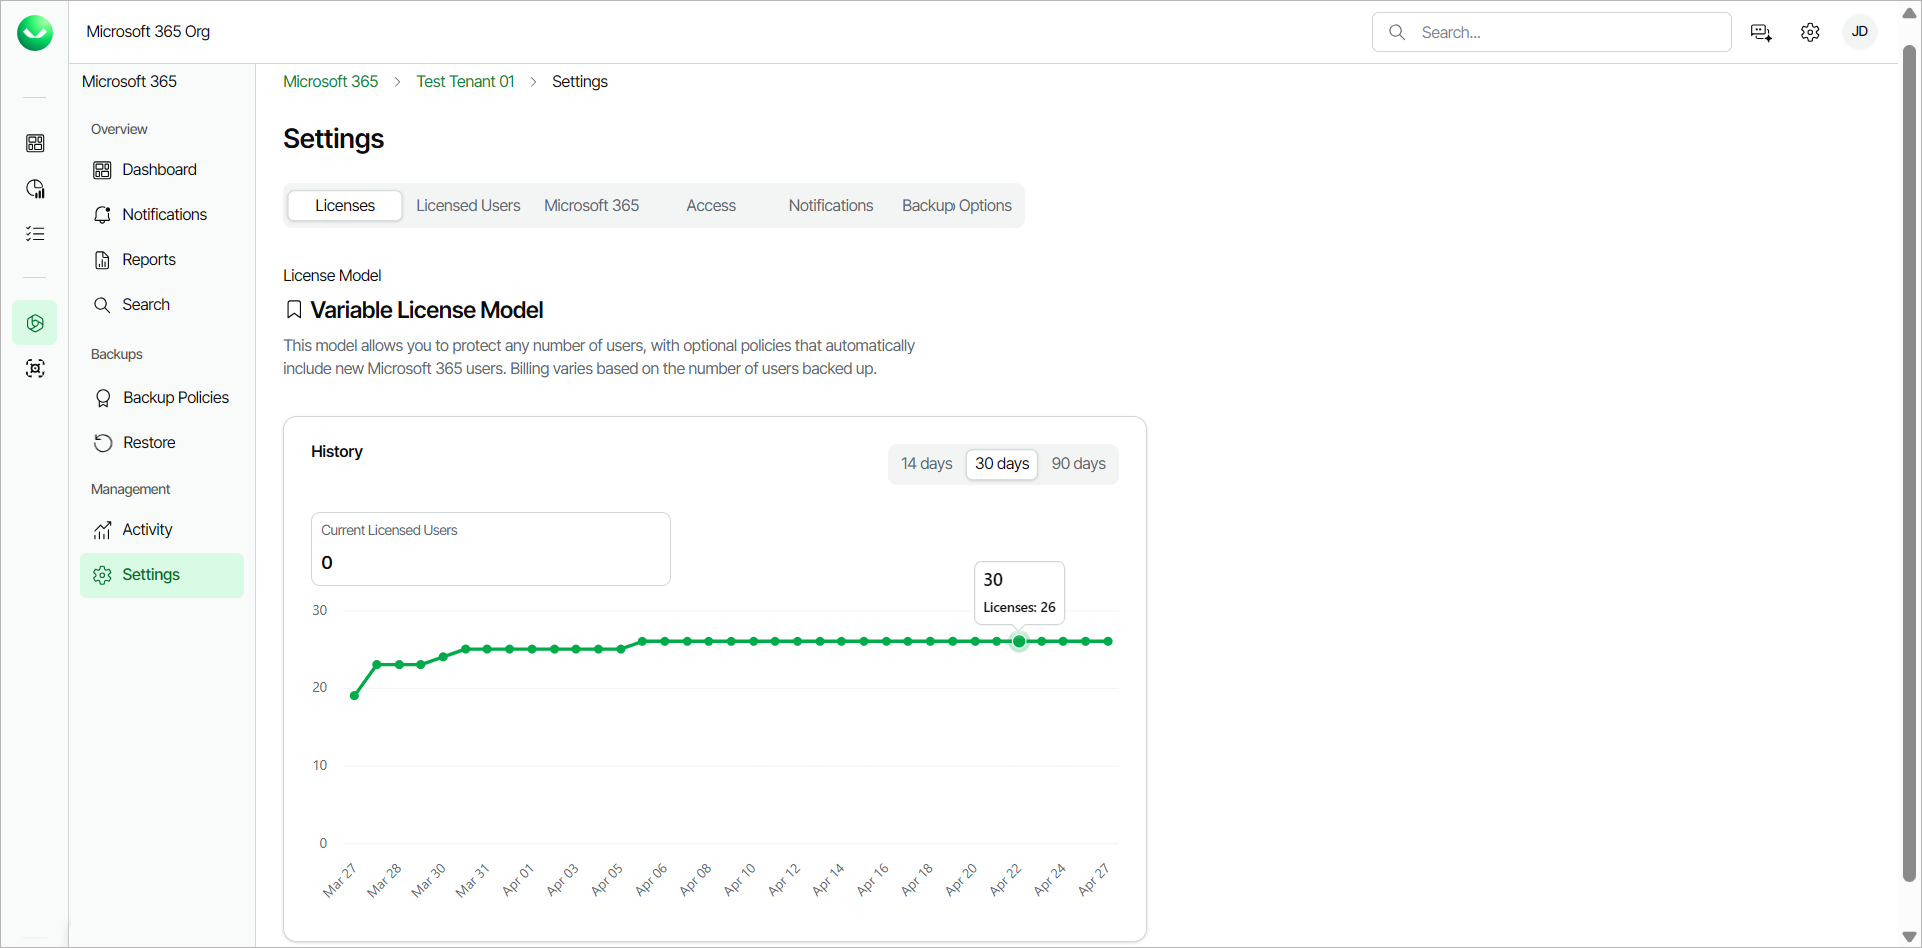Open the top-right gear settings icon
Screen dimensions: 1922x948
tap(1810, 32)
